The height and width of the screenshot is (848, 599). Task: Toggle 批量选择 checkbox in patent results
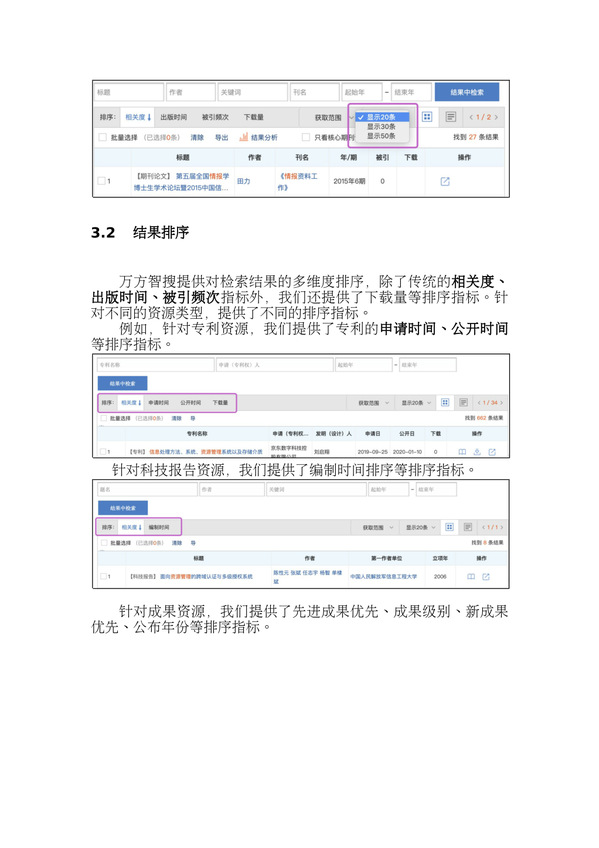click(x=103, y=418)
